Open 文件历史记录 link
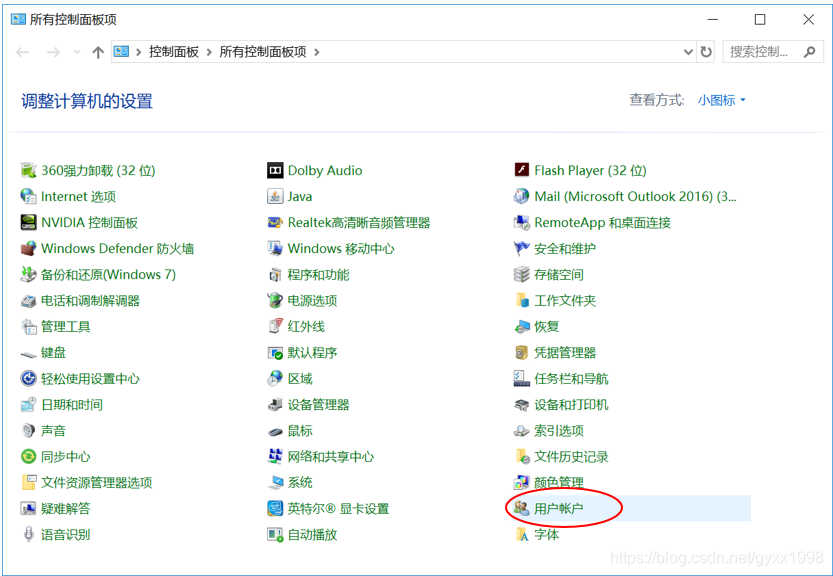The width and height of the screenshot is (833, 576). pyautogui.click(x=571, y=457)
